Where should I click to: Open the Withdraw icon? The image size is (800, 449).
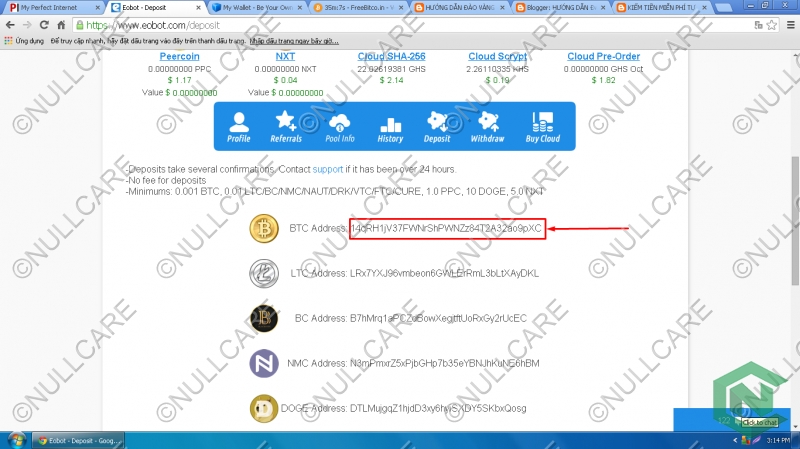tap(488, 126)
